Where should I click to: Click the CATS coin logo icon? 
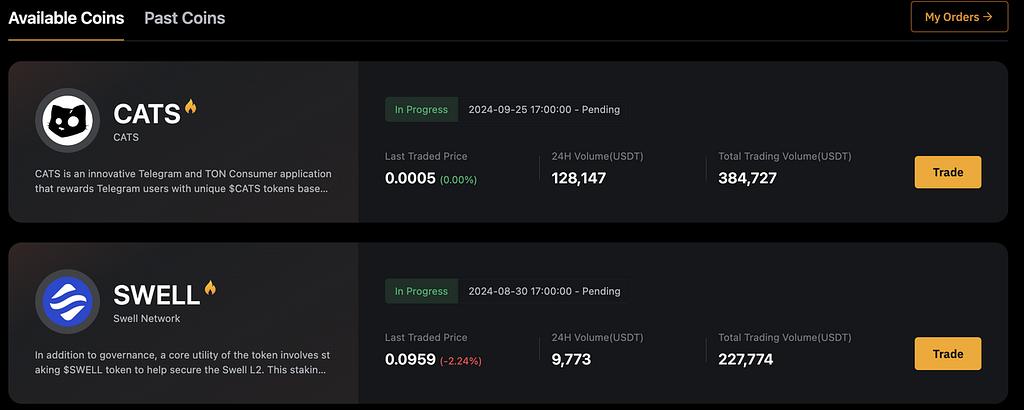pyautogui.click(x=67, y=120)
